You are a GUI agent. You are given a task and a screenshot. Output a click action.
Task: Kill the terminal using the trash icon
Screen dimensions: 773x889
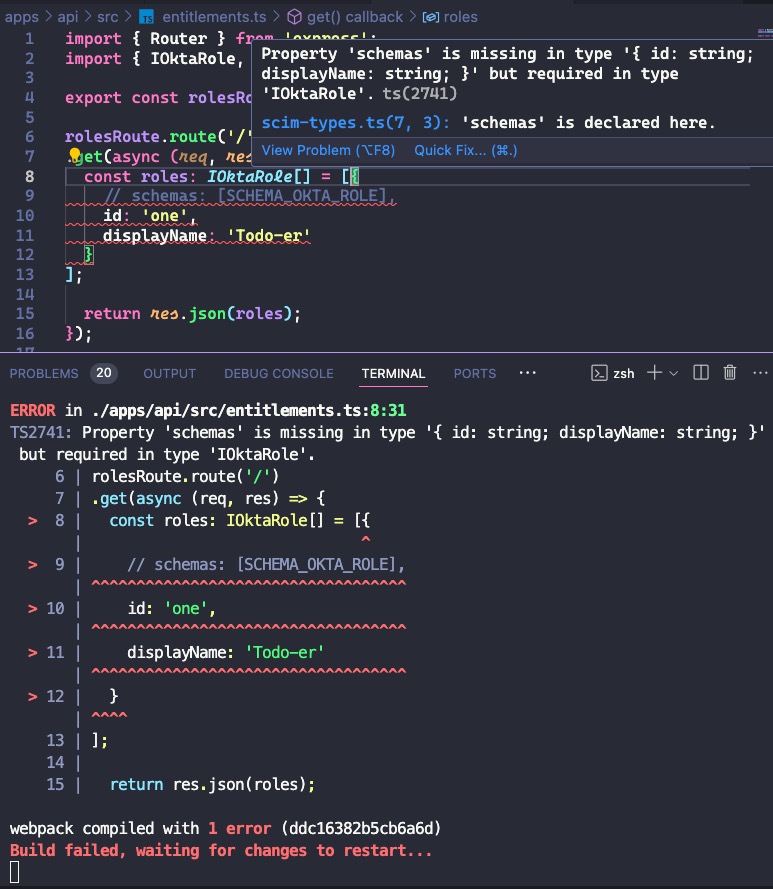pos(729,372)
